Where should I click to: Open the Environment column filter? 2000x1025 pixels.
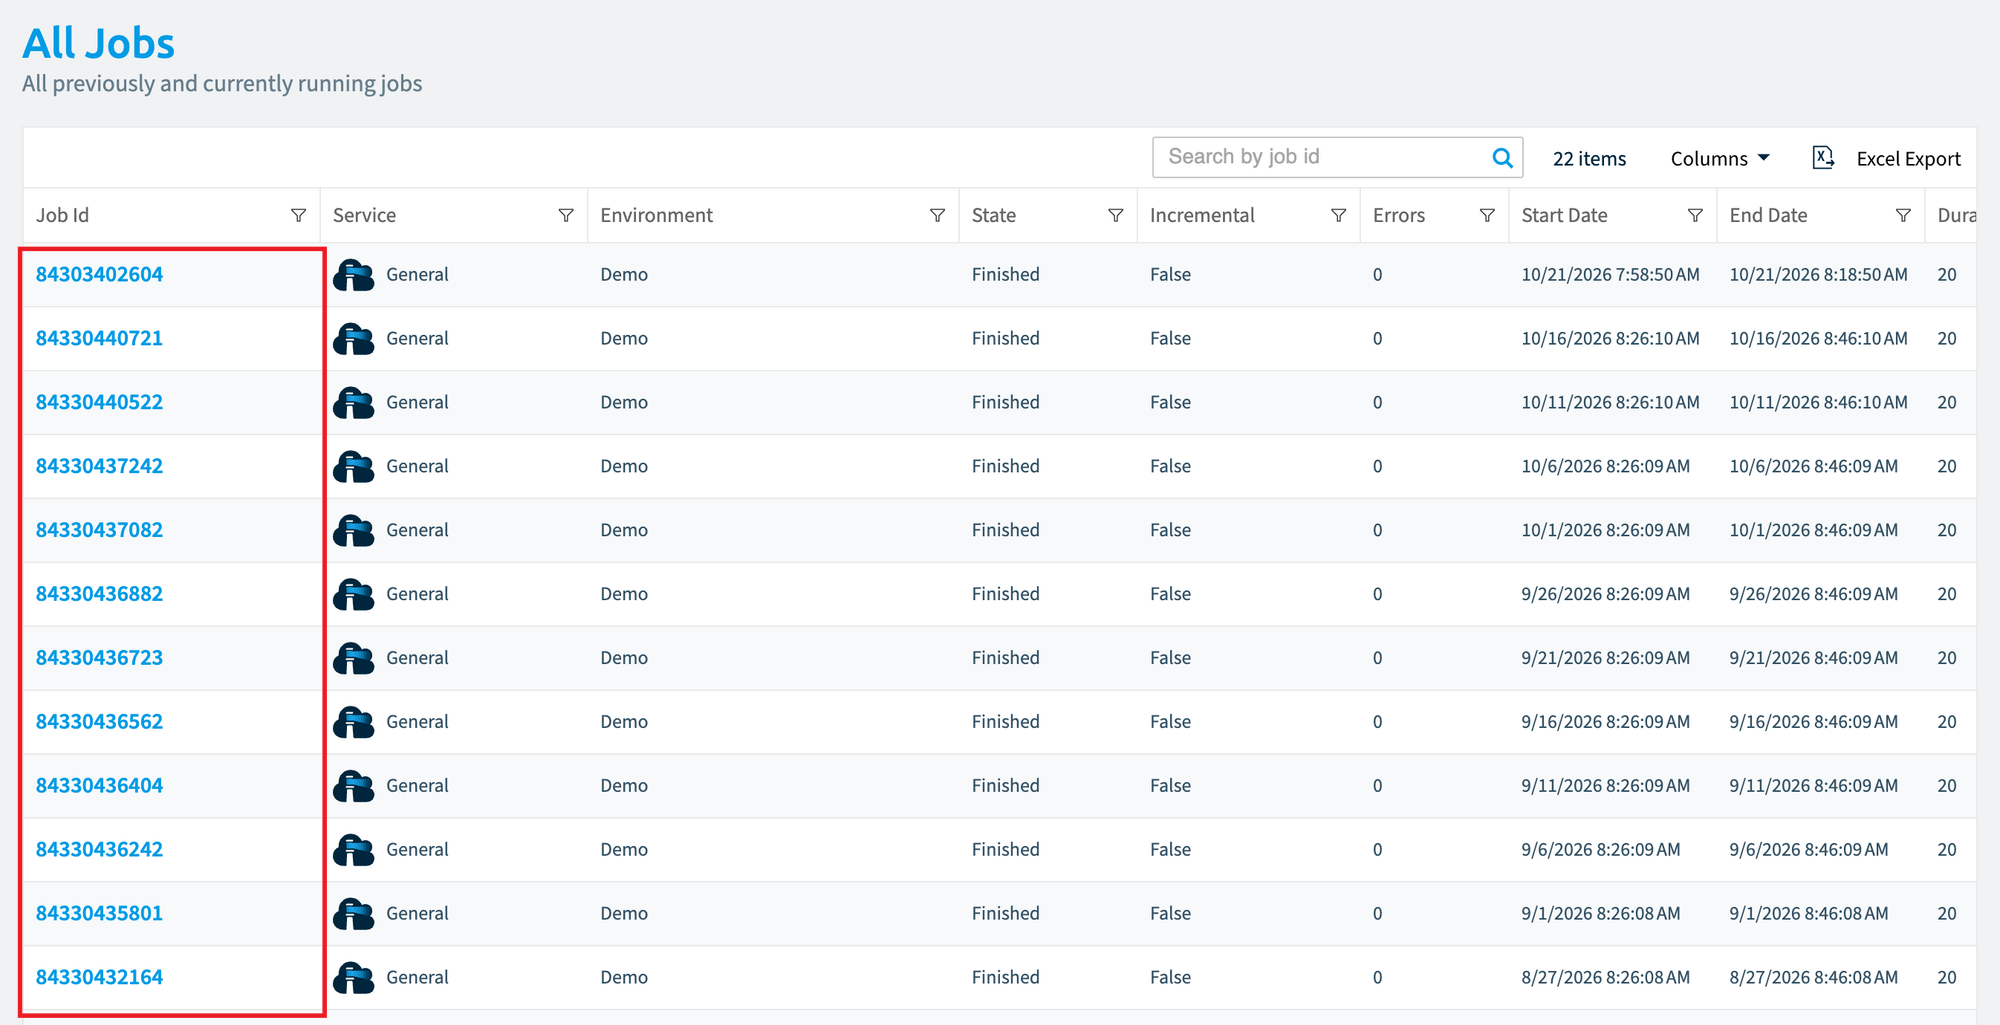[x=937, y=215]
